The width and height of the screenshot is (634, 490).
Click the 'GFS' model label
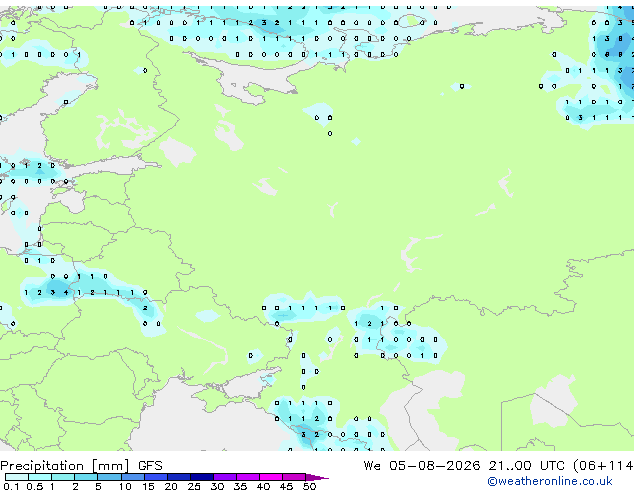point(150,466)
